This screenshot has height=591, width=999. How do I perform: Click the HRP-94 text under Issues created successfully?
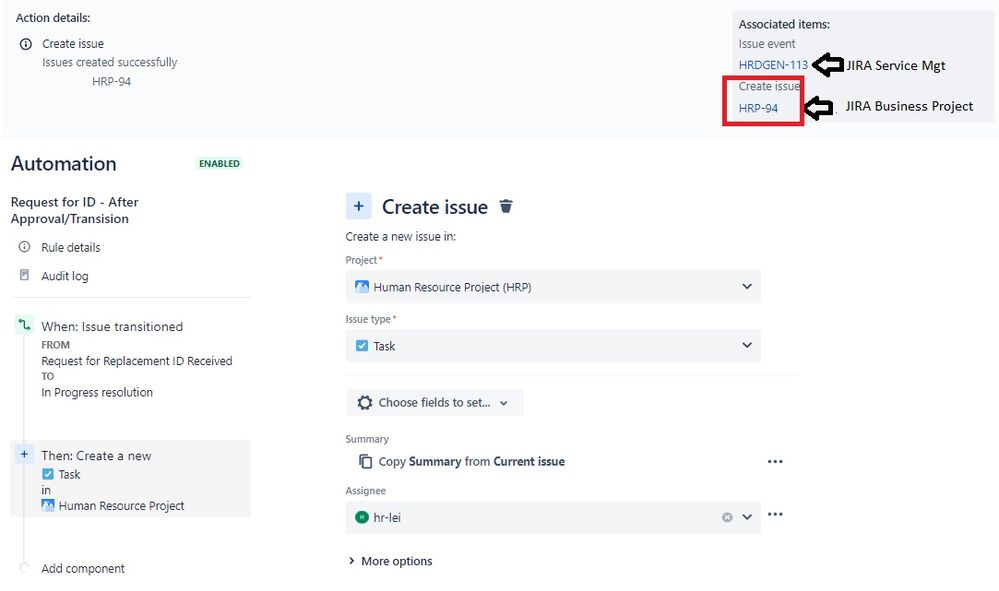pos(111,82)
